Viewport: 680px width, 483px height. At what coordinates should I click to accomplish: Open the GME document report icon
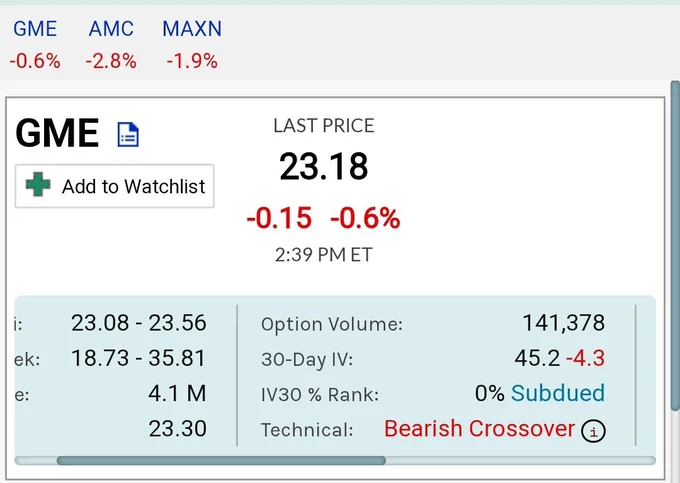[128, 134]
